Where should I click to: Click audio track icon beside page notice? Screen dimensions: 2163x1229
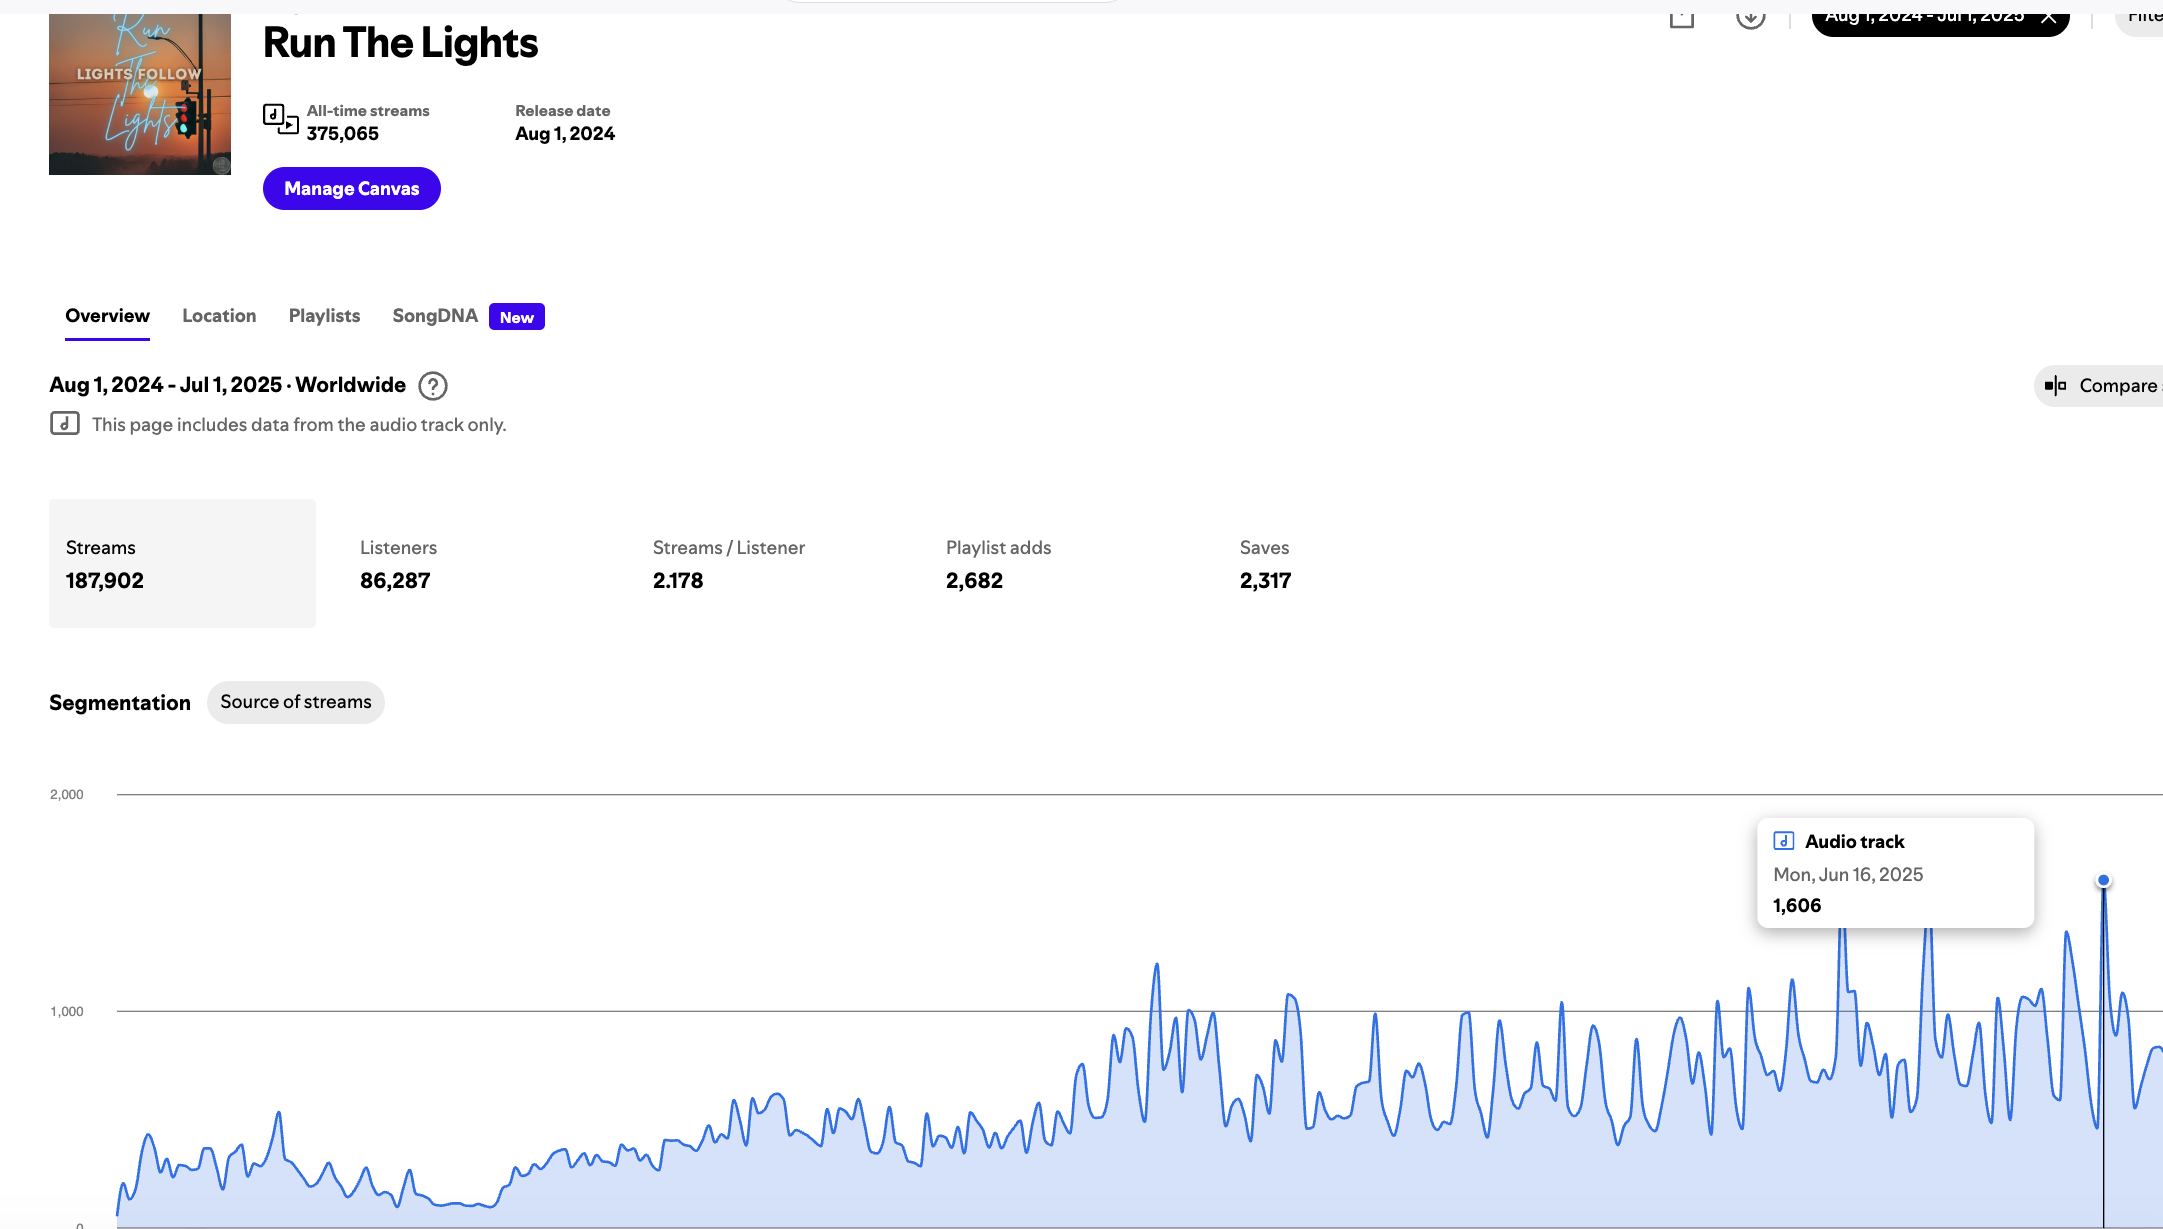65,424
